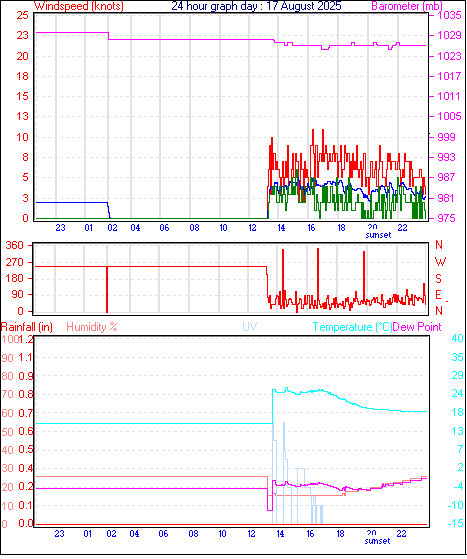This screenshot has width=467, height=559.
Task: Click the 360 degree wind direction label
Action: click(x=14, y=245)
